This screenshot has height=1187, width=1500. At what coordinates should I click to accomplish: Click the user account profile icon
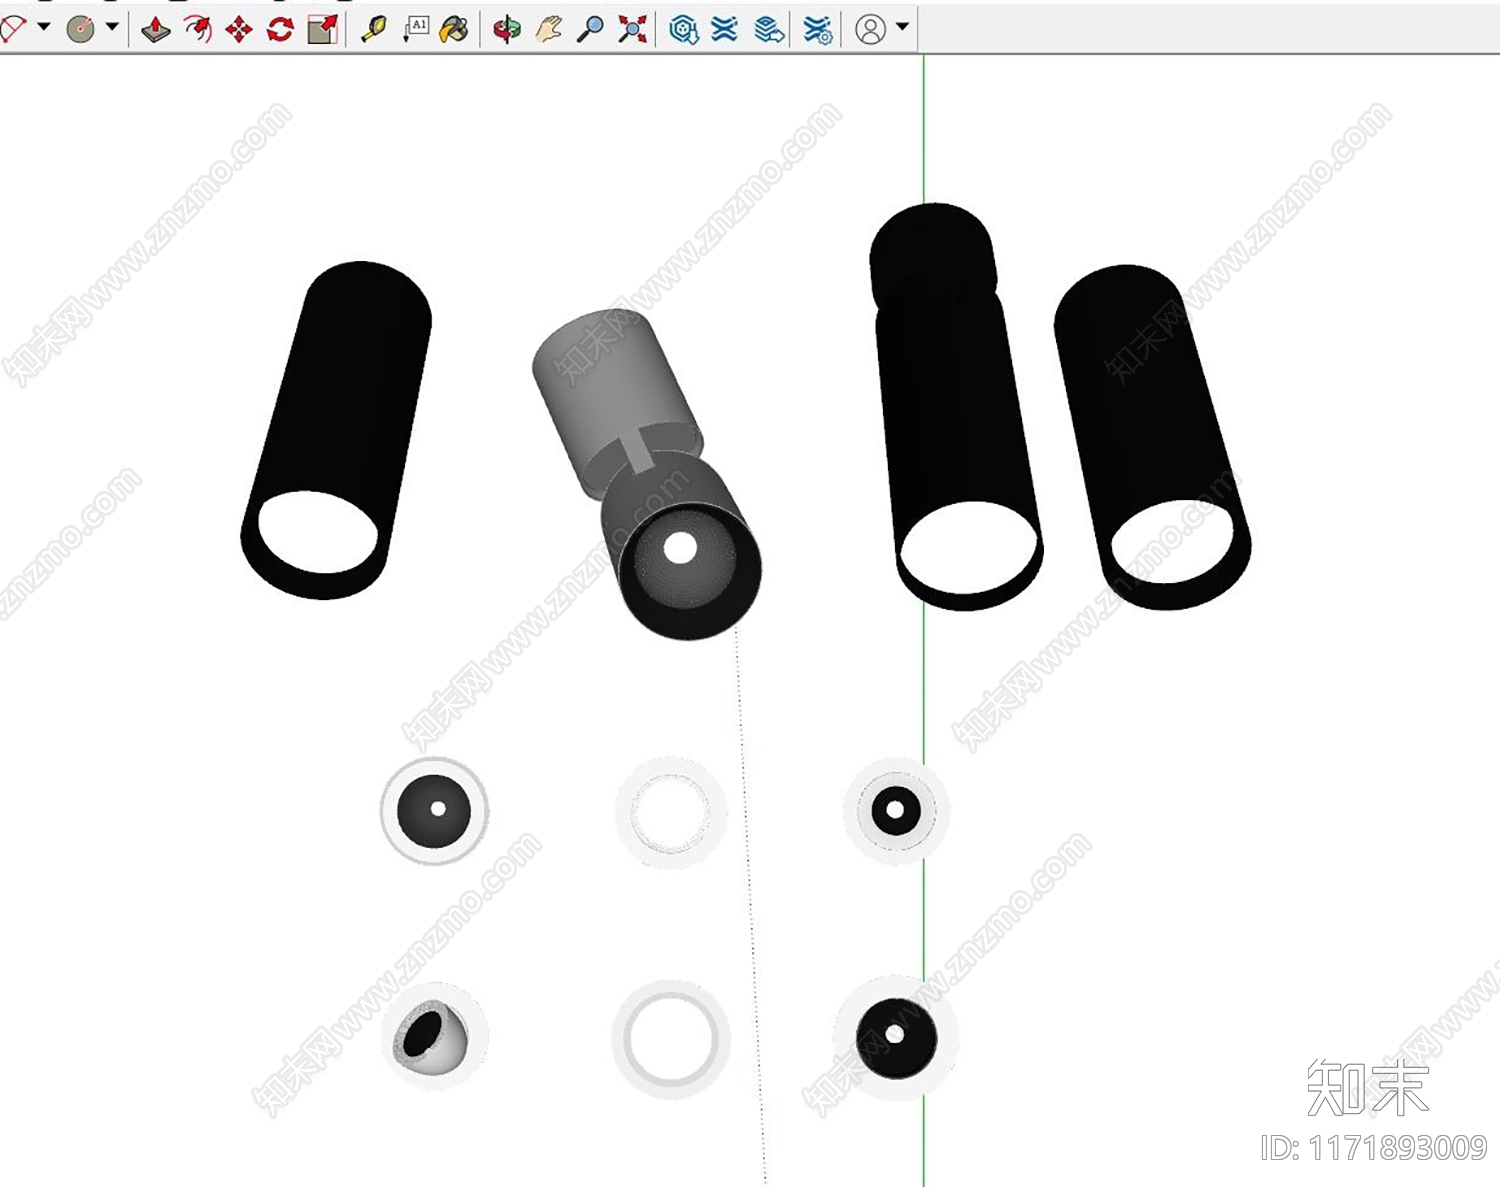(871, 30)
